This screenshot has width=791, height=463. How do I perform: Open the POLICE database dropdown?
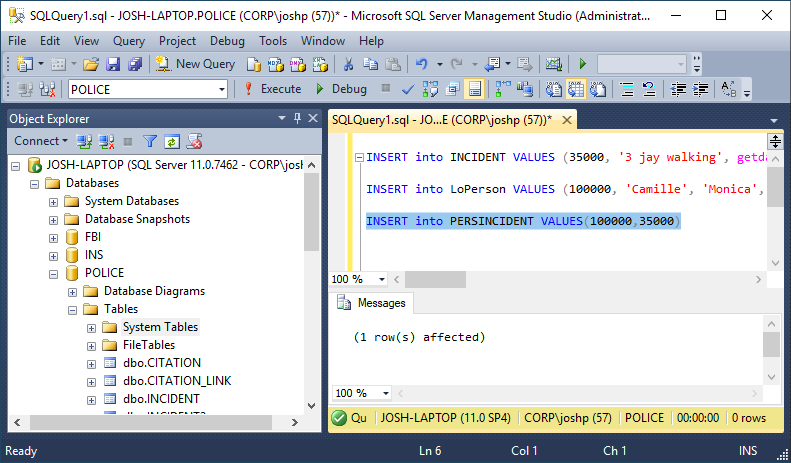click(x=222, y=89)
